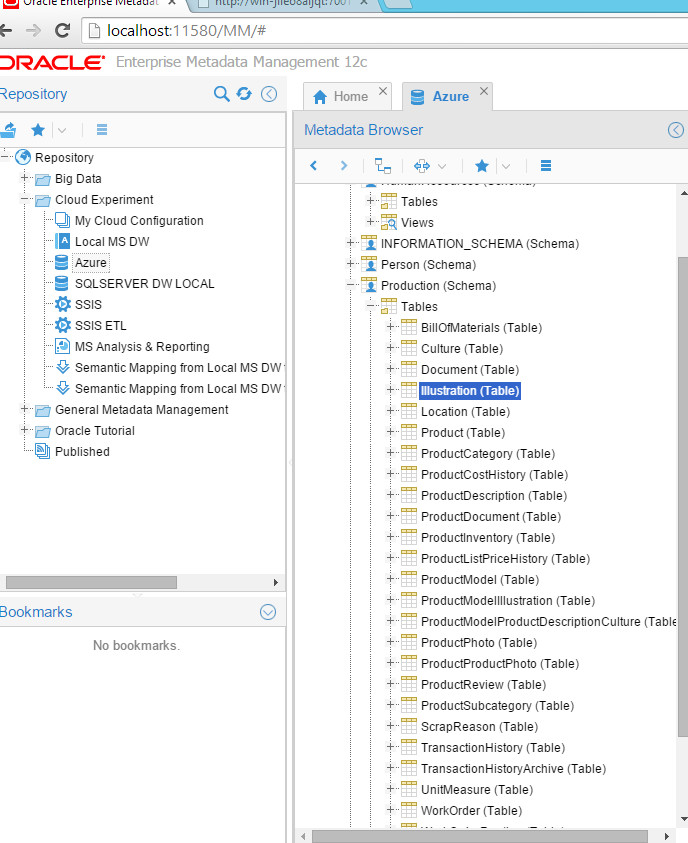Select ProductModel (Table)
Screen dimensions: 688x843
pyautogui.click(x=480, y=580)
